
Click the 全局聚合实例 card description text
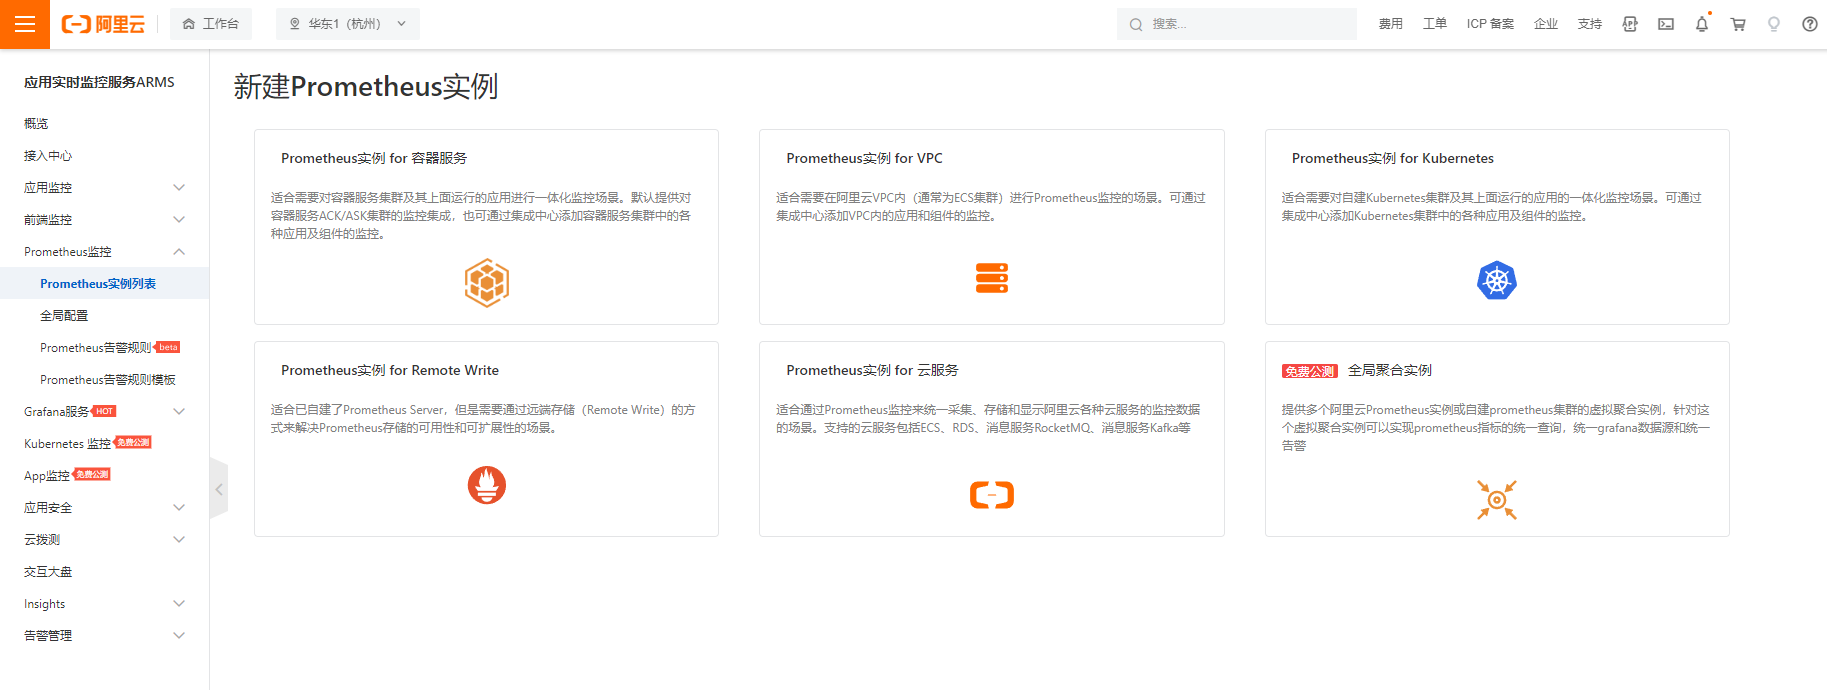point(1496,428)
